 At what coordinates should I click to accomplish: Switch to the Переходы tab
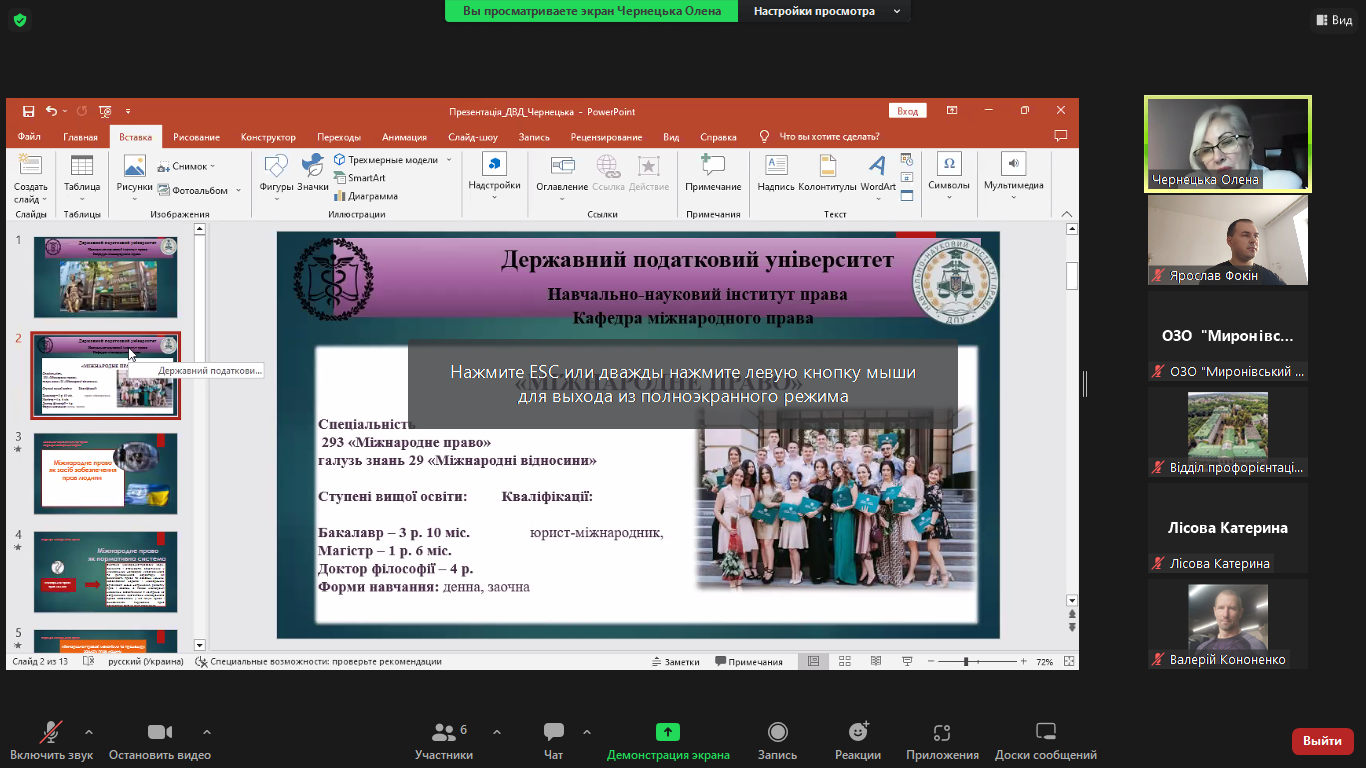coord(339,137)
